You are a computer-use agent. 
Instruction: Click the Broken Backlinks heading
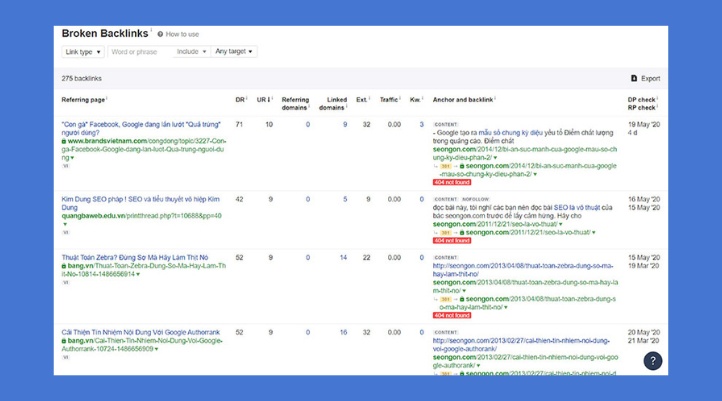point(105,34)
